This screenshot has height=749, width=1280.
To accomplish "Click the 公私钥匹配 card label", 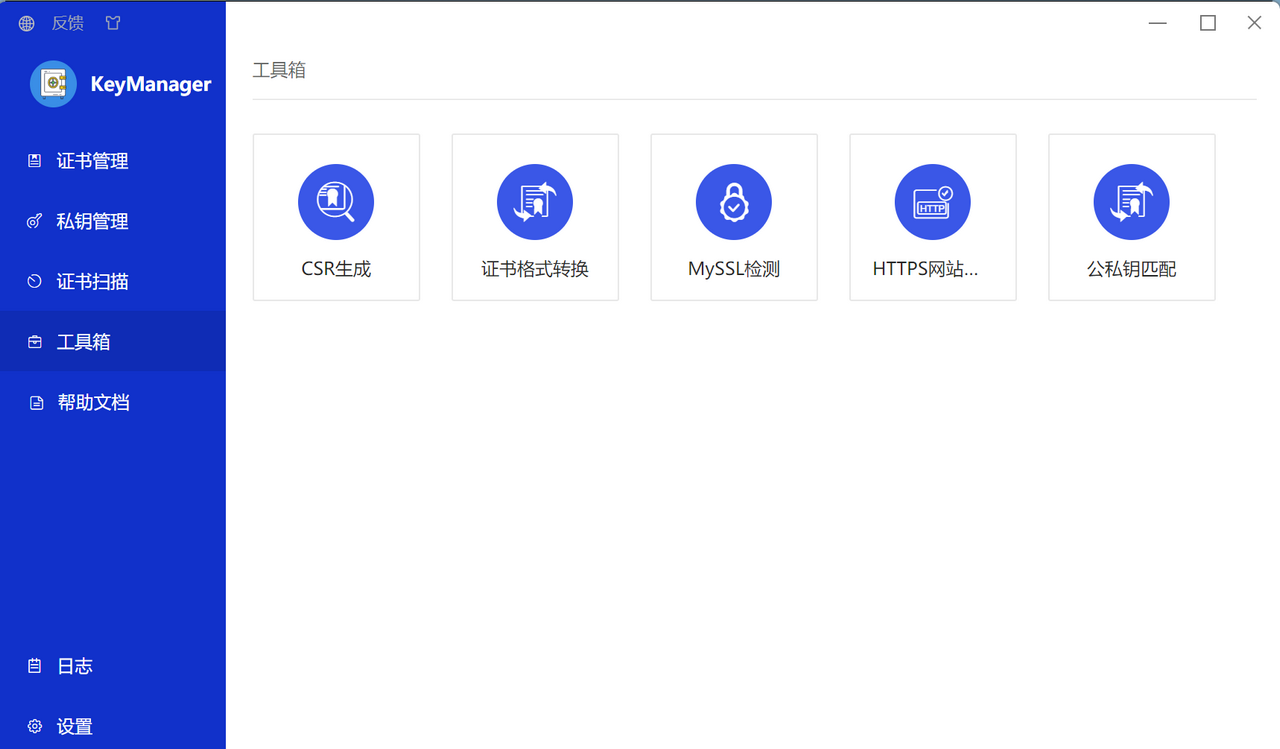I will pyautogui.click(x=1131, y=269).
